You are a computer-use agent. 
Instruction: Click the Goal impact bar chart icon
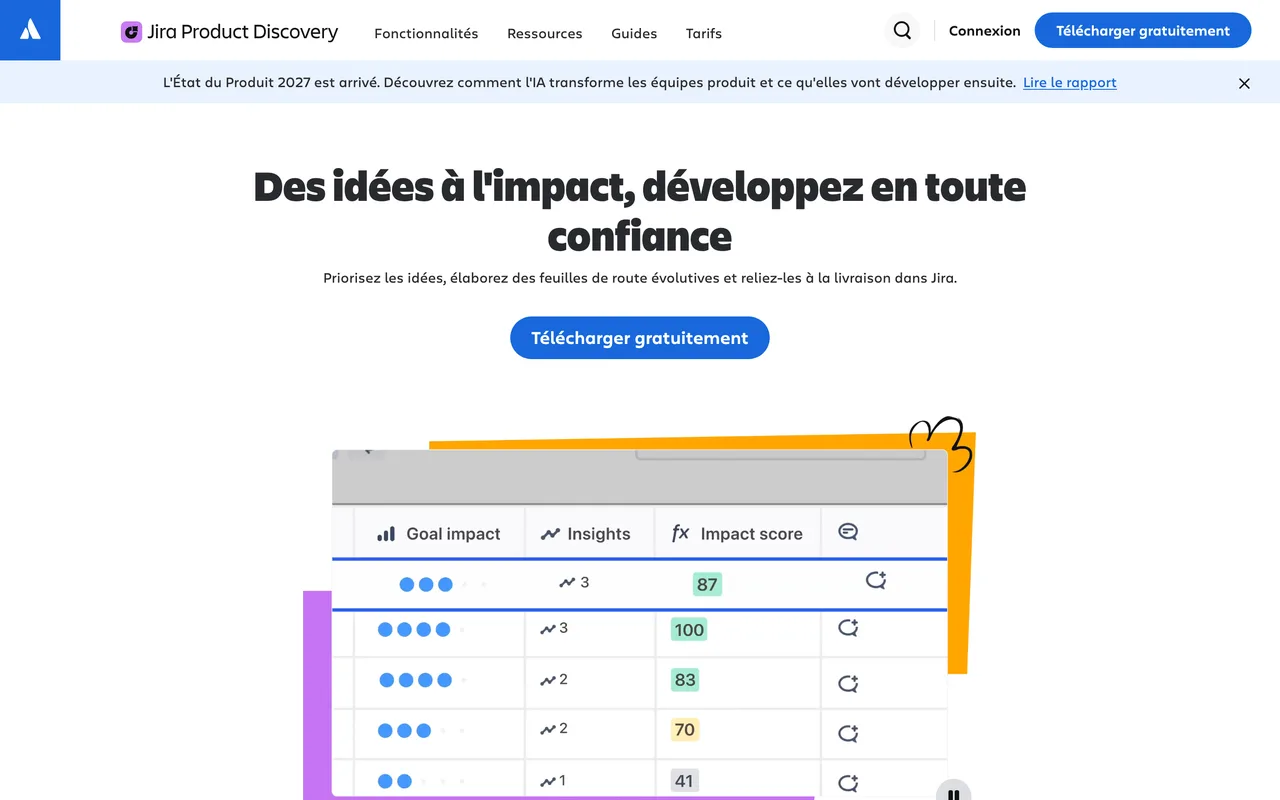(386, 534)
